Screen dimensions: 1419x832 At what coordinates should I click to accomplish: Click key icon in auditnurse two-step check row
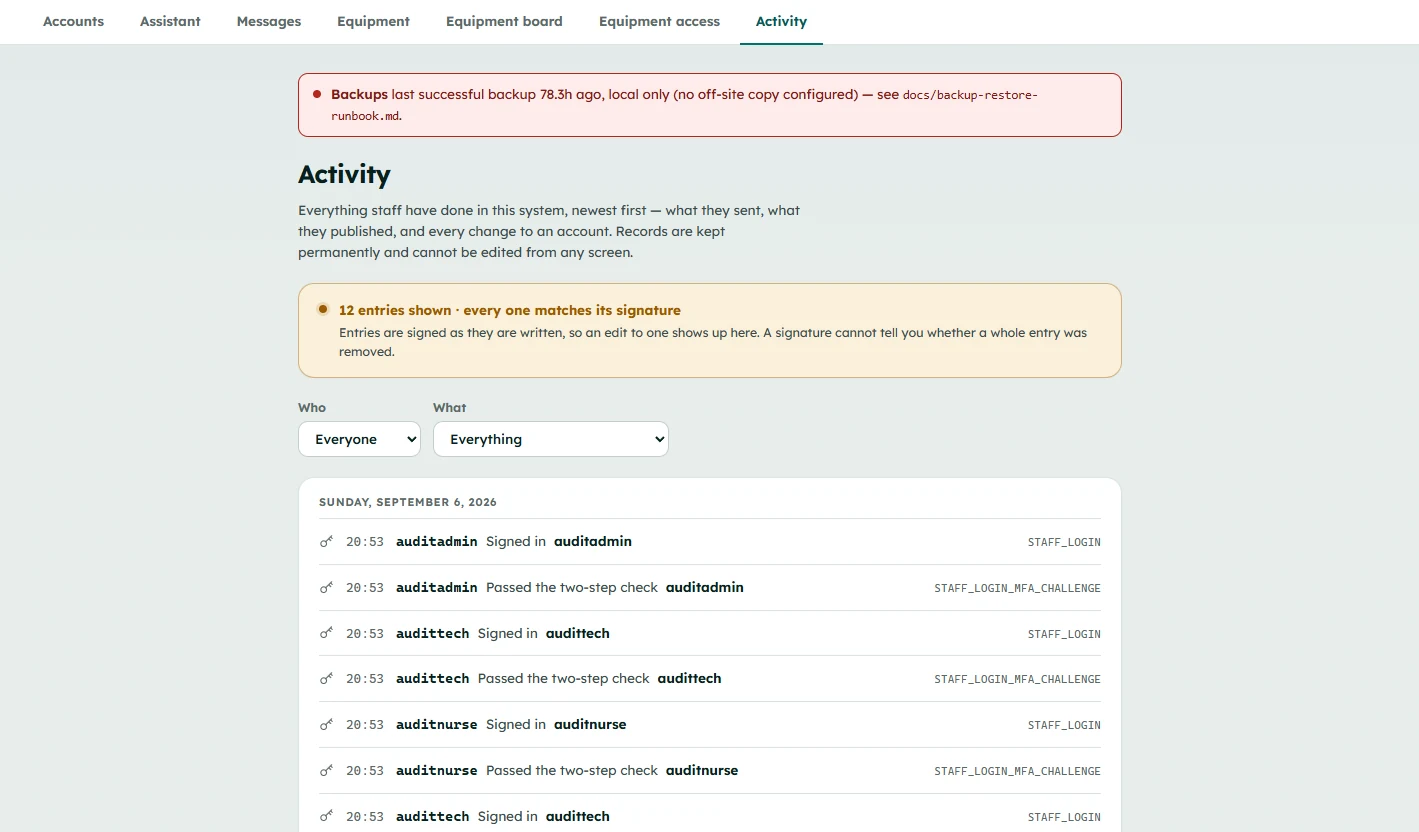point(326,771)
